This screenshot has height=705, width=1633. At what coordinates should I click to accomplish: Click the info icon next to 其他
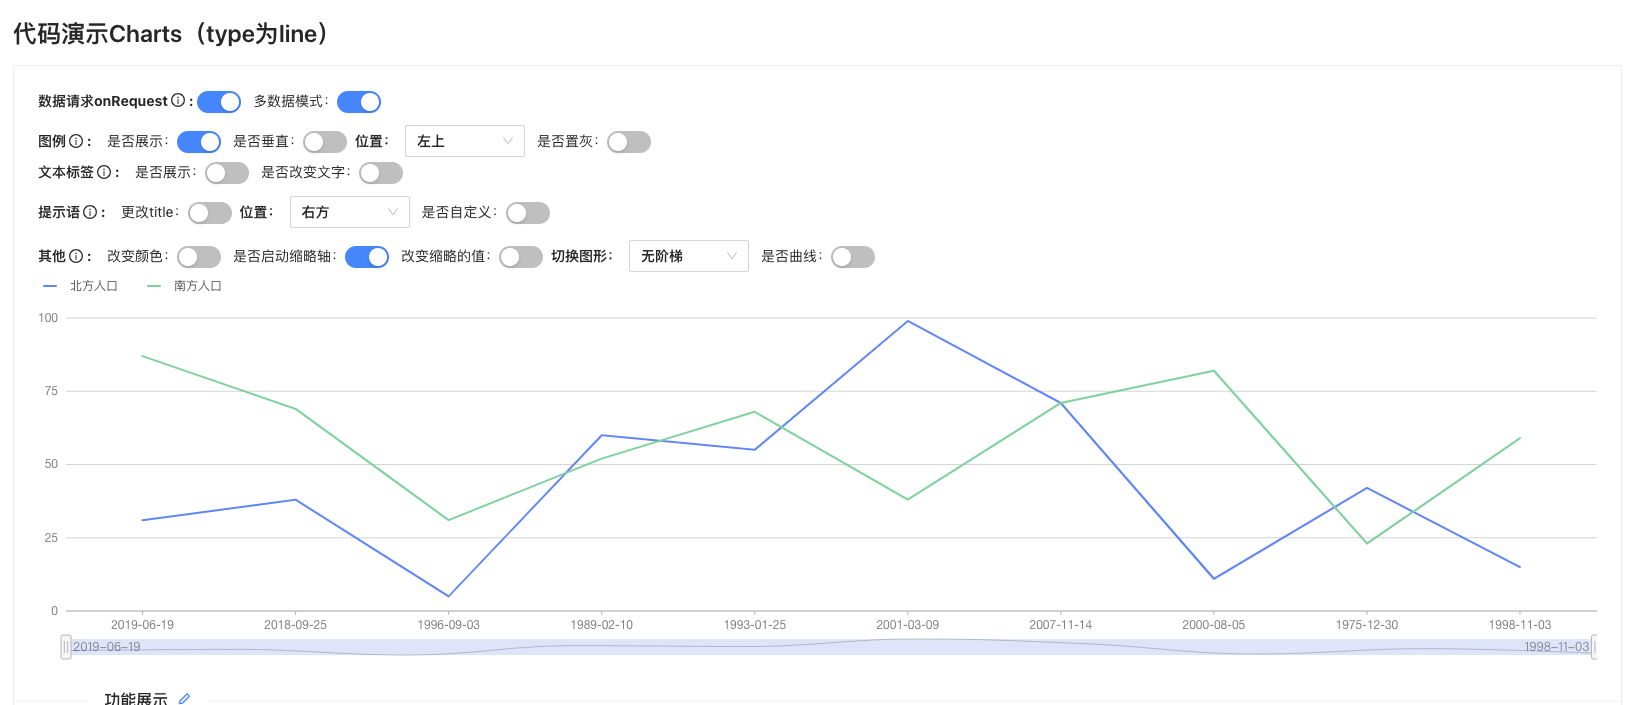tap(76, 256)
